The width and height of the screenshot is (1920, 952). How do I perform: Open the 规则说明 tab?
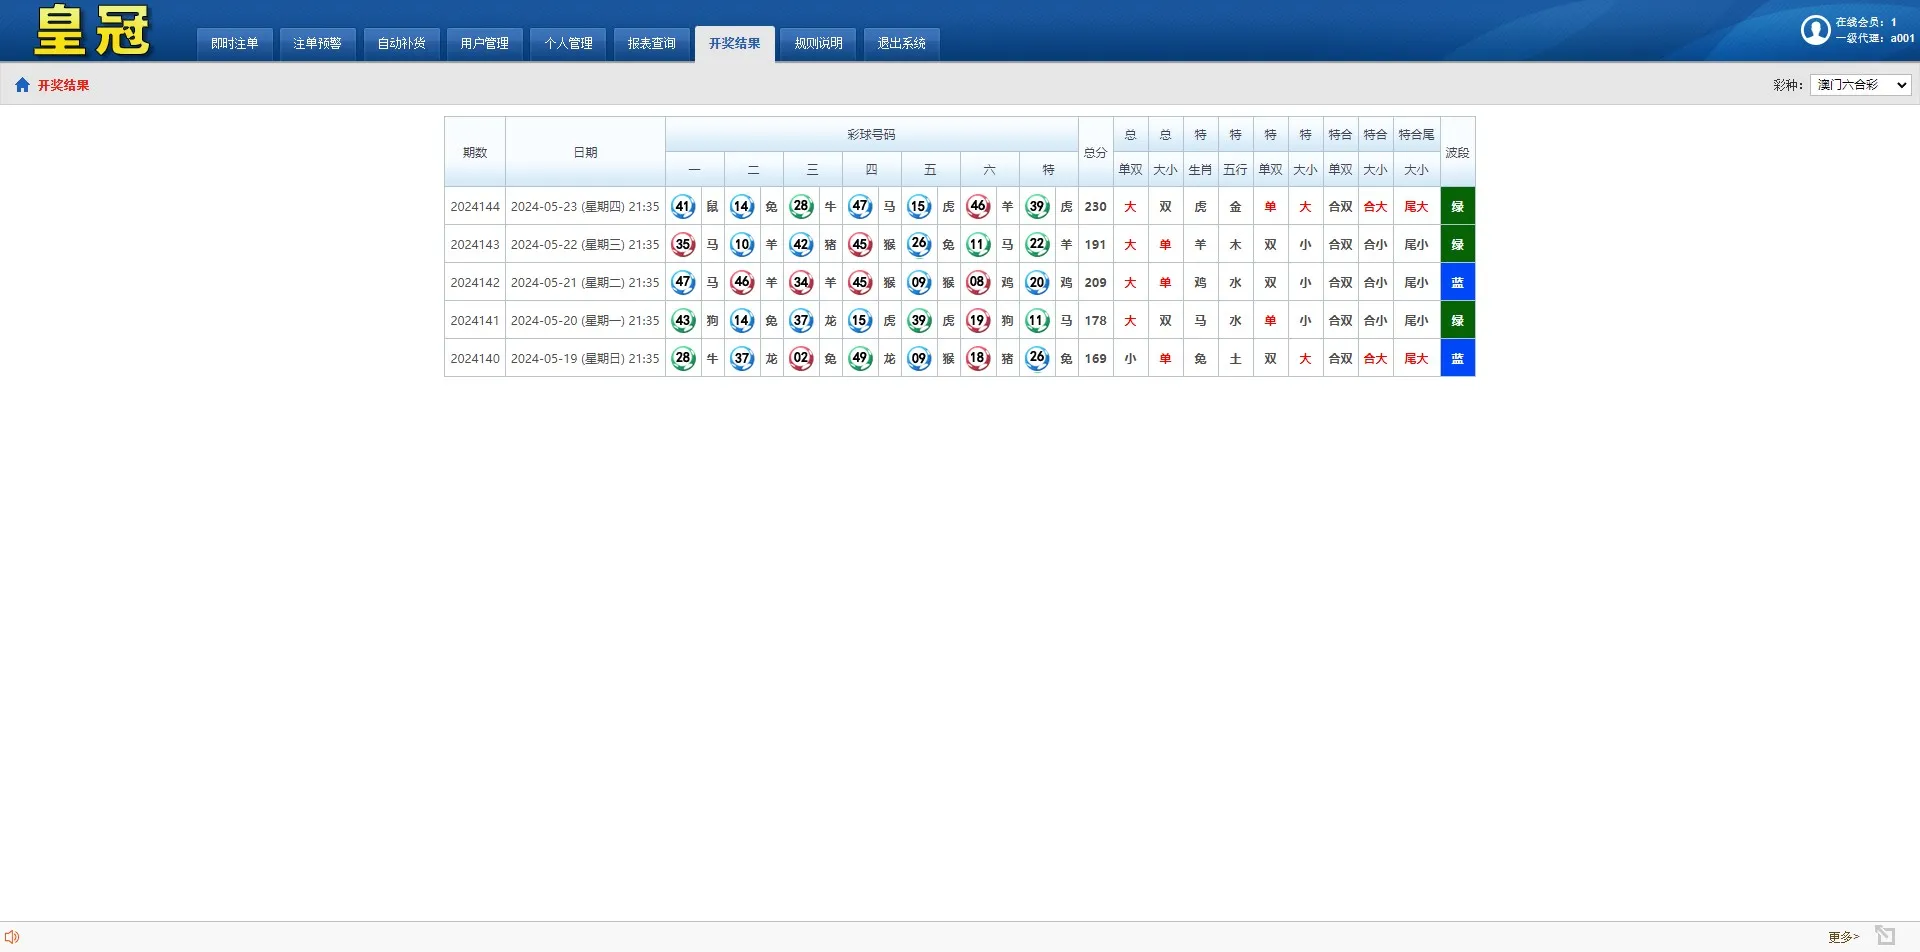(x=818, y=44)
